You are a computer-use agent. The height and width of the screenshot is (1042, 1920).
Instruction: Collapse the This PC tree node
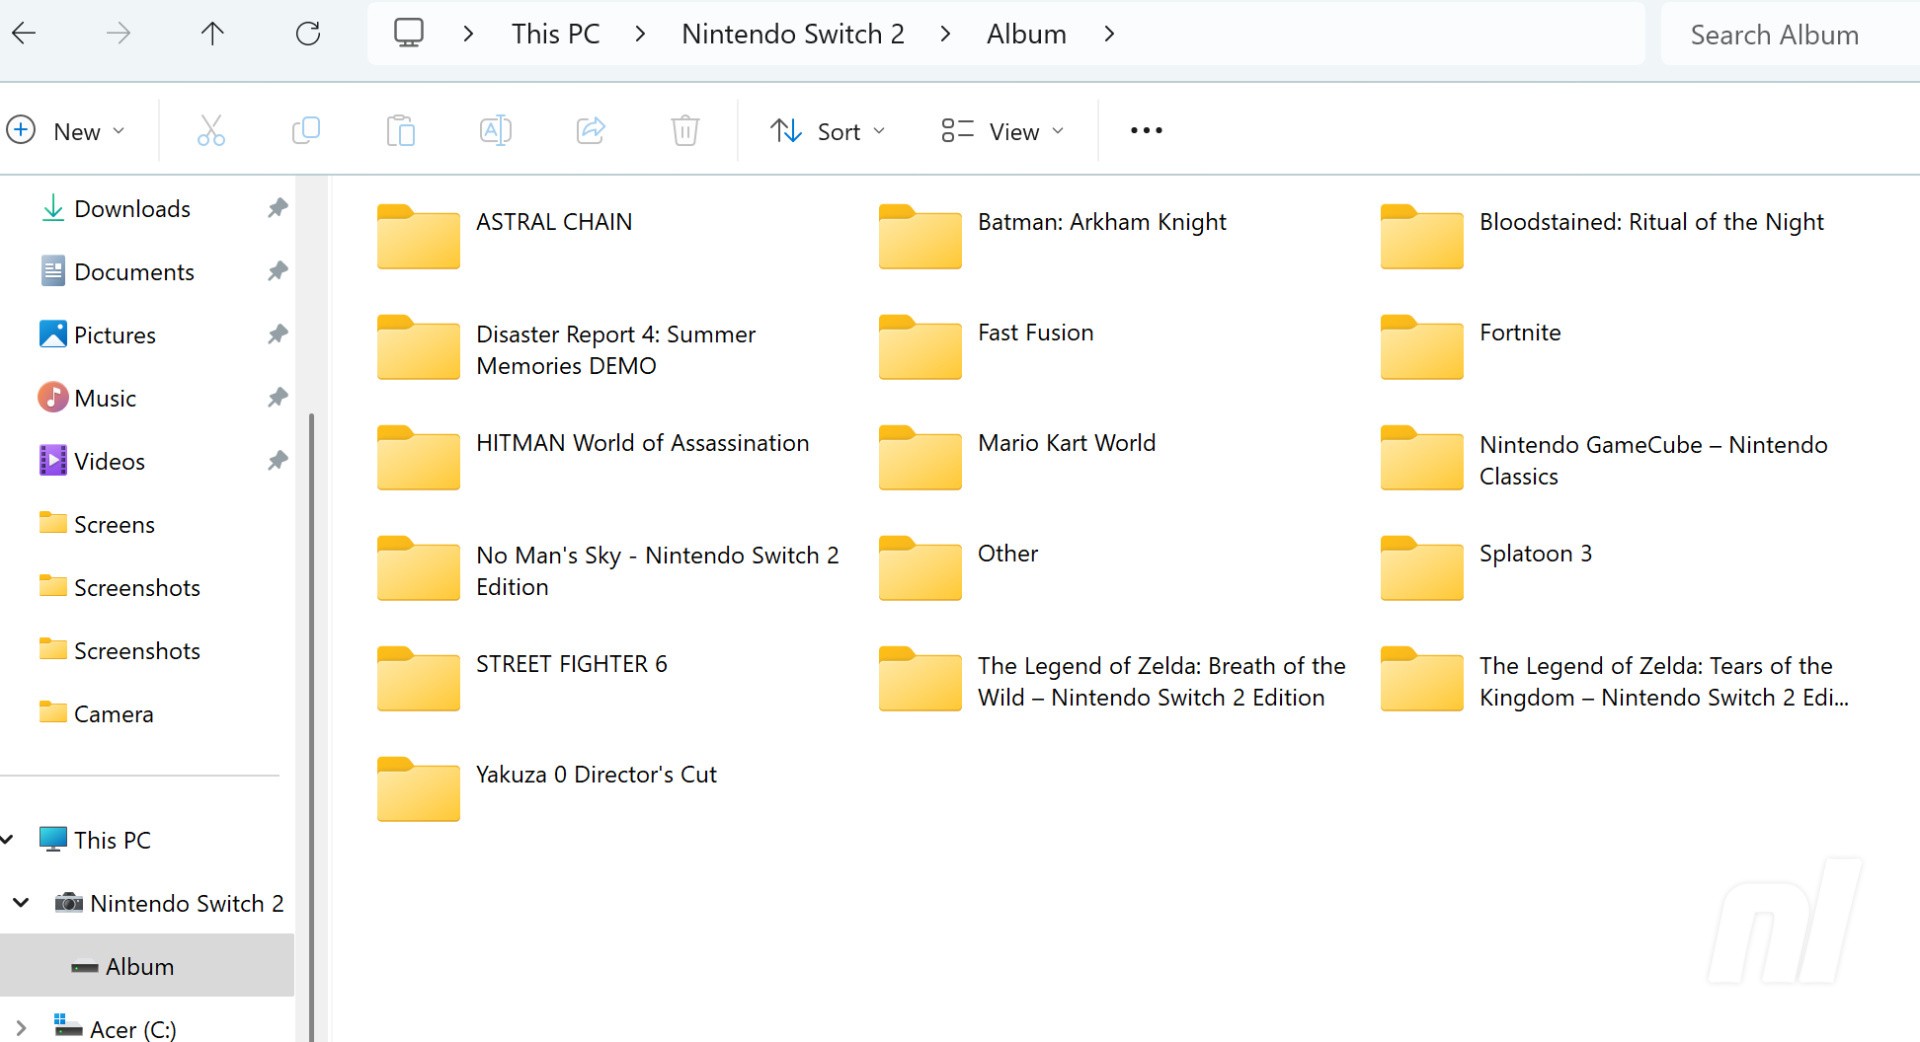pyautogui.click(x=8, y=840)
